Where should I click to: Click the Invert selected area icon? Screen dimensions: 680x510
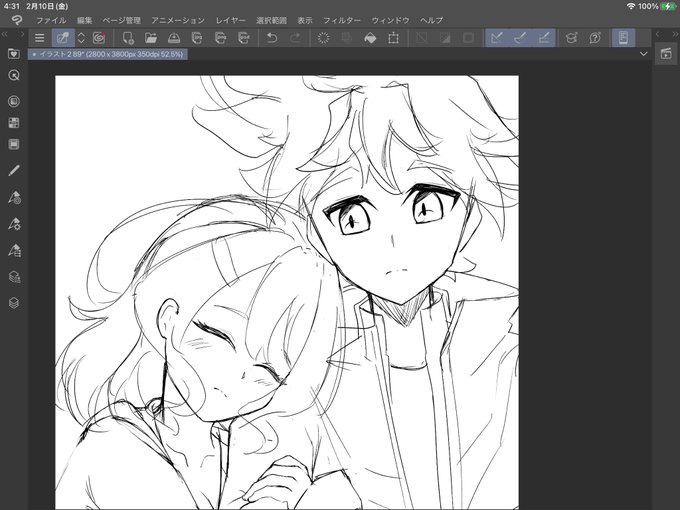pos(445,38)
